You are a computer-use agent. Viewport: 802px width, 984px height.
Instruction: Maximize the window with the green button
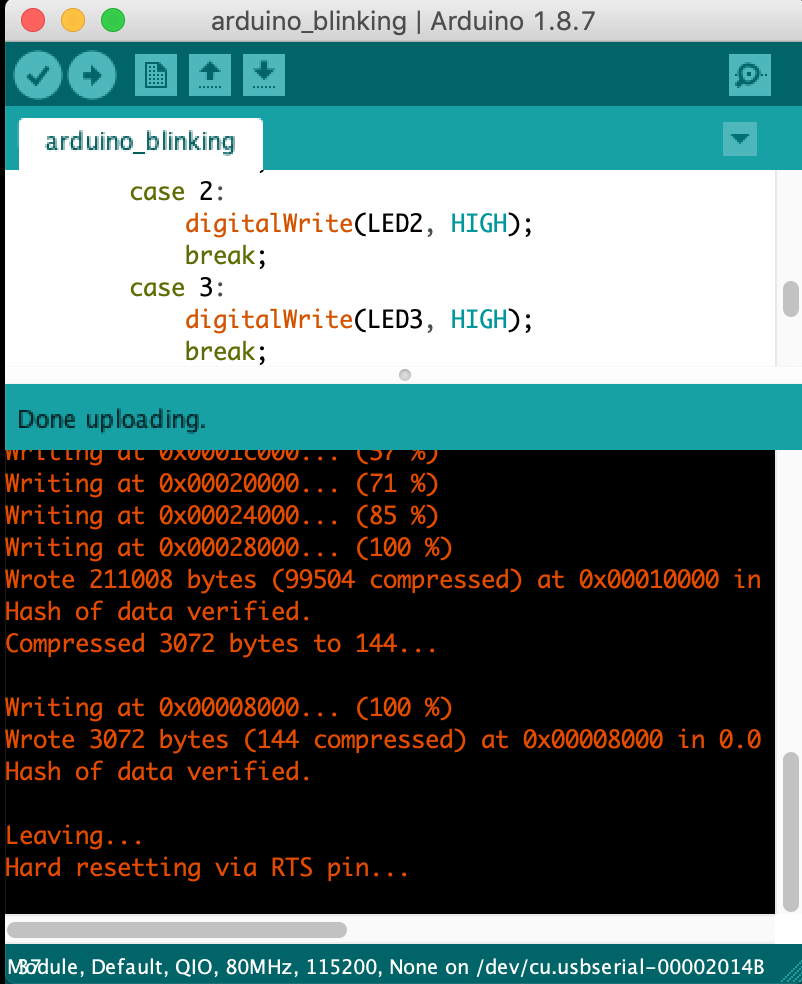tap(113, 20)
